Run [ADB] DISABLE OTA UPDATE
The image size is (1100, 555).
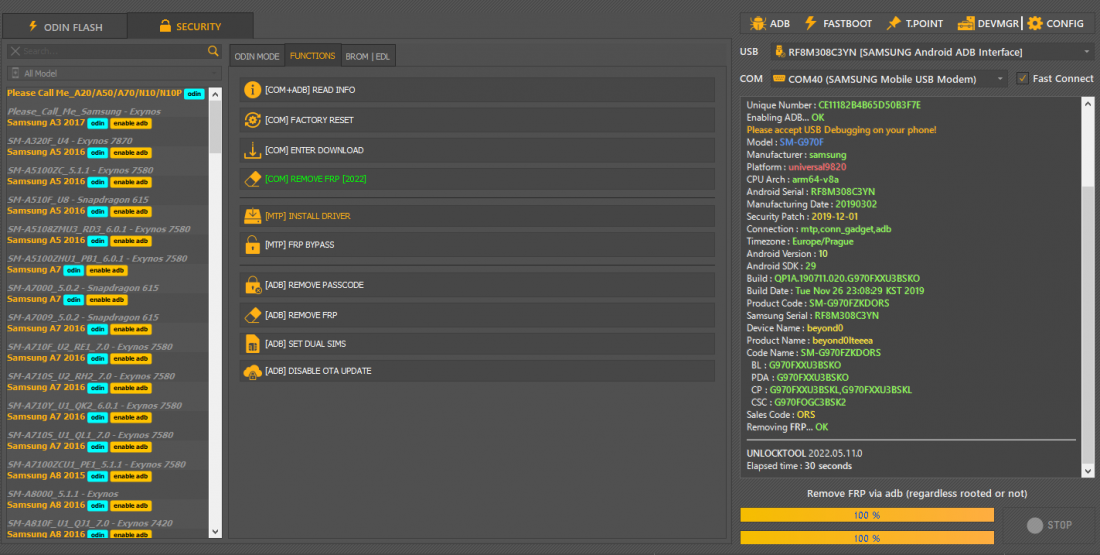[477, 371]
